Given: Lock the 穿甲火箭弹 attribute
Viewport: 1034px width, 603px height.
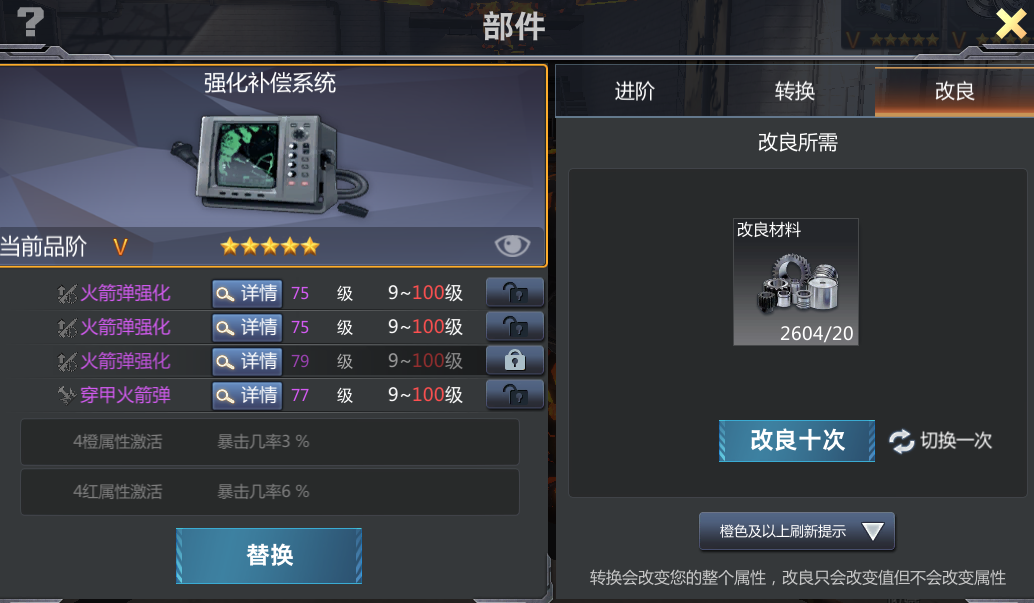Looking at the screenshot, I should coord(515,395).
